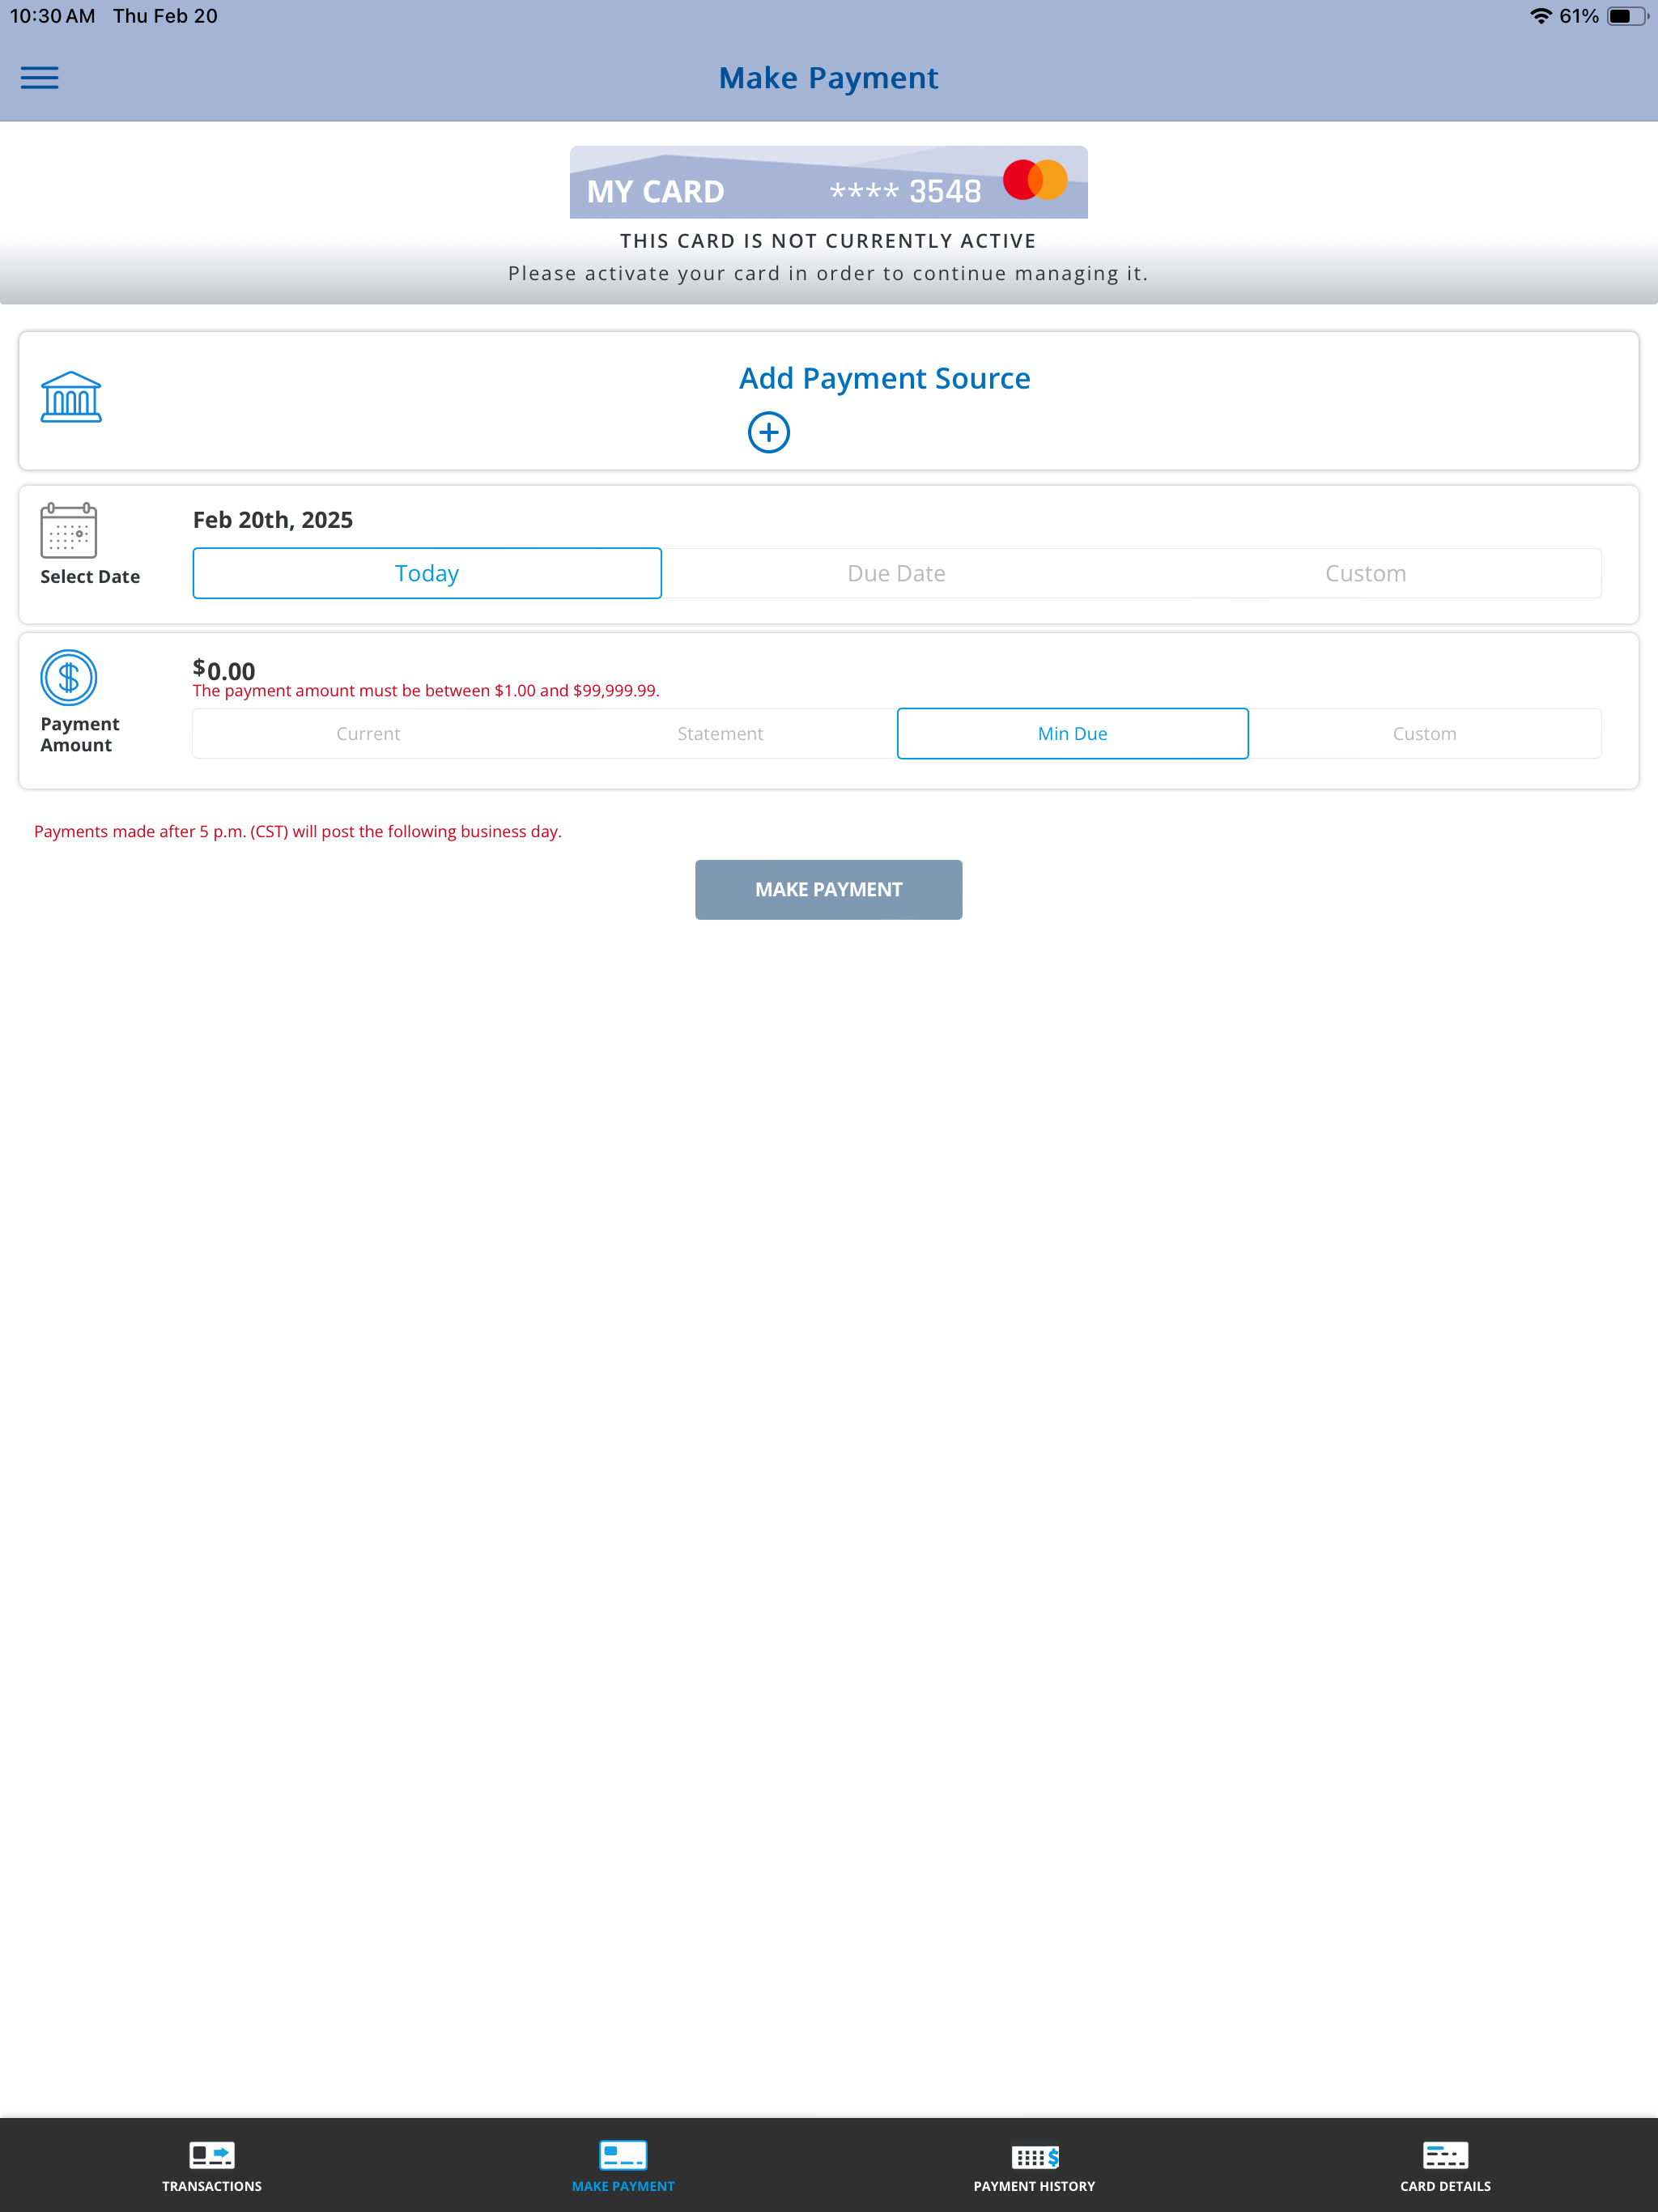Select Due Date as payment date
Image resolution: width=1658 pixels, height=2212 pixels.
click(896, 573)
